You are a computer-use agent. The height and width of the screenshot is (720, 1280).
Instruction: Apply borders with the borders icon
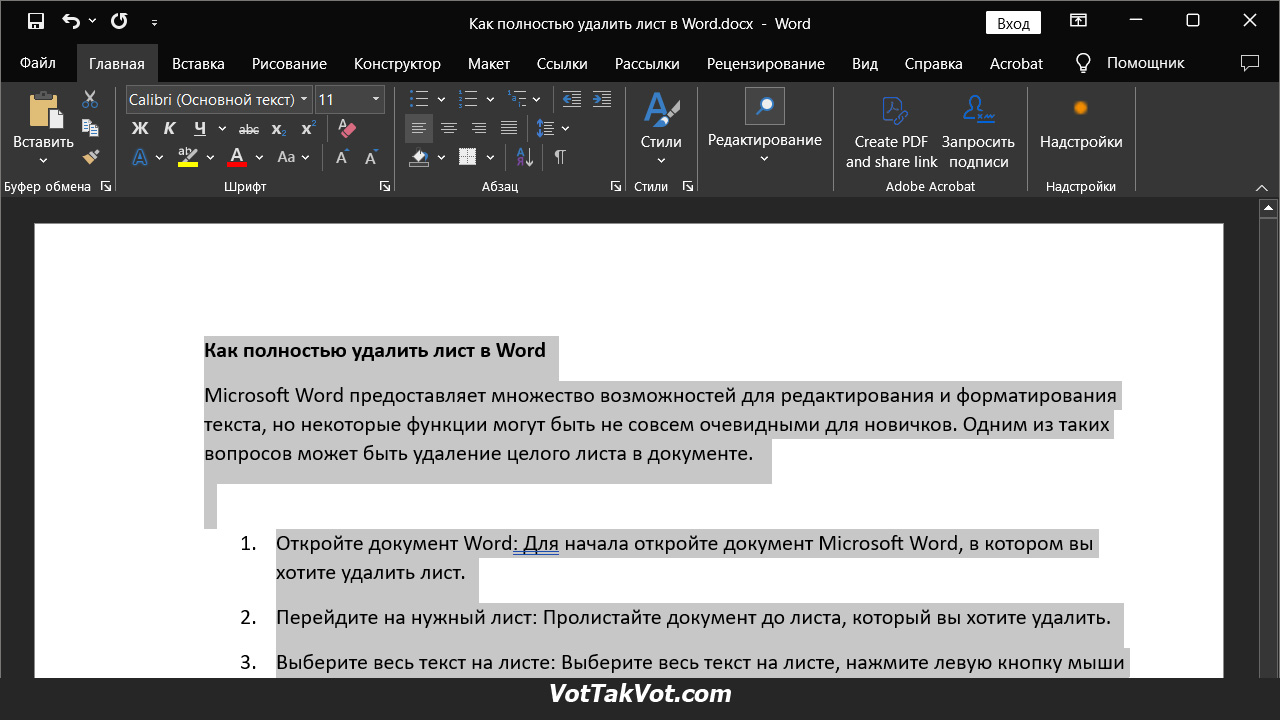point(468,157)
